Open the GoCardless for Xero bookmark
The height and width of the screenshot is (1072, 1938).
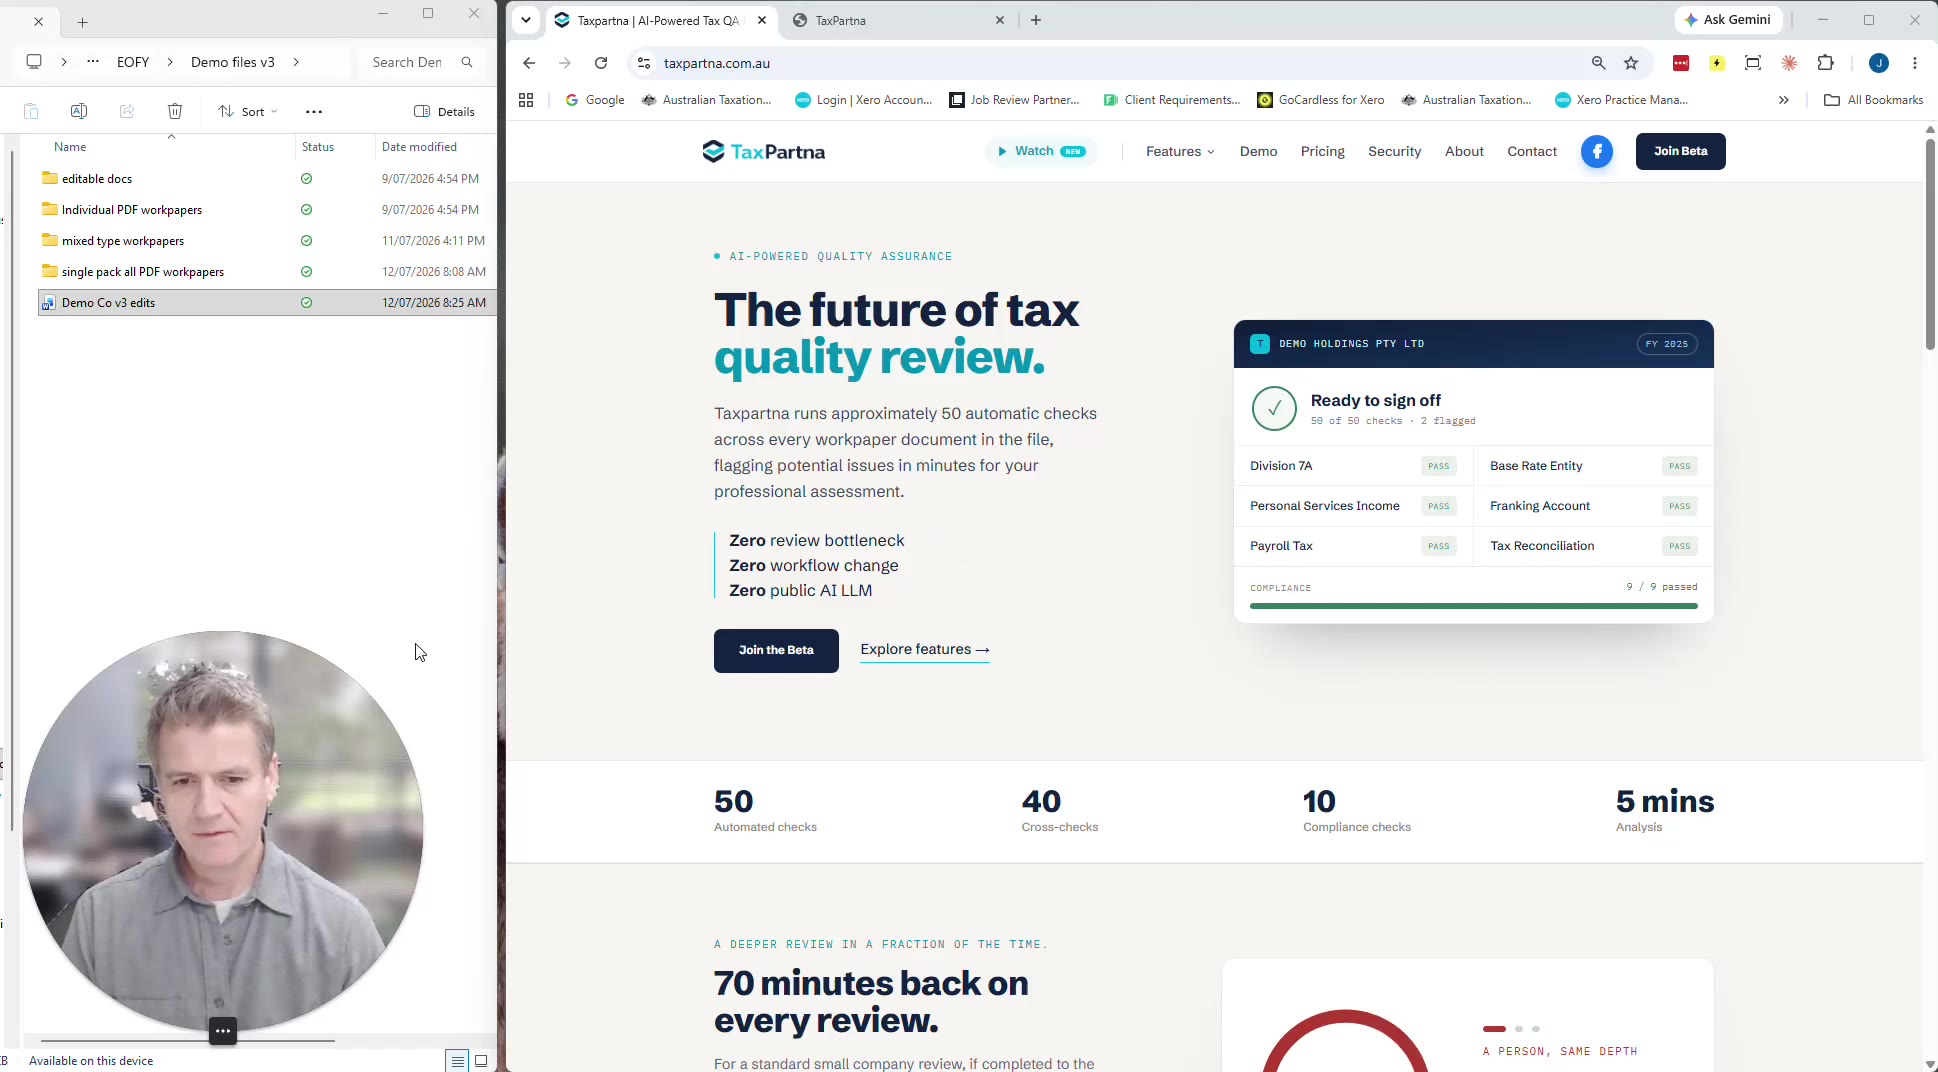coord(1321,100)
